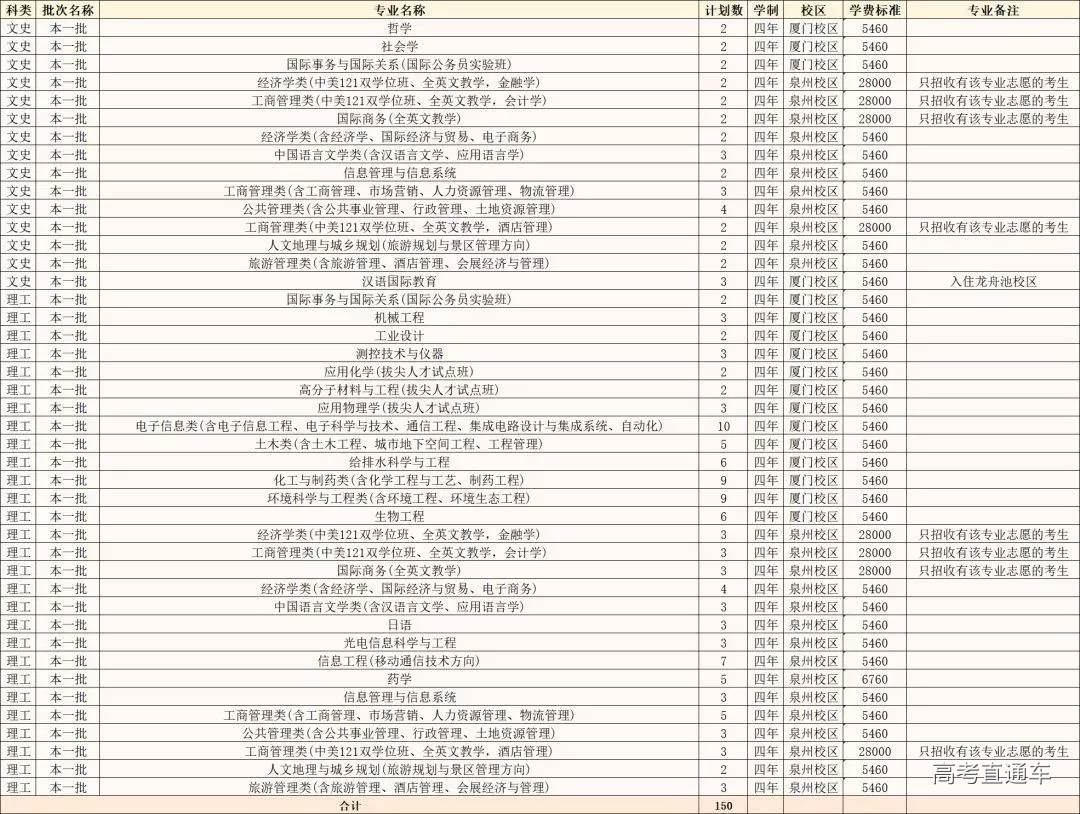Click the 批次名称 column header
Screen dimensions: 1080x814
pyautogui.click(x=68, y=10)
